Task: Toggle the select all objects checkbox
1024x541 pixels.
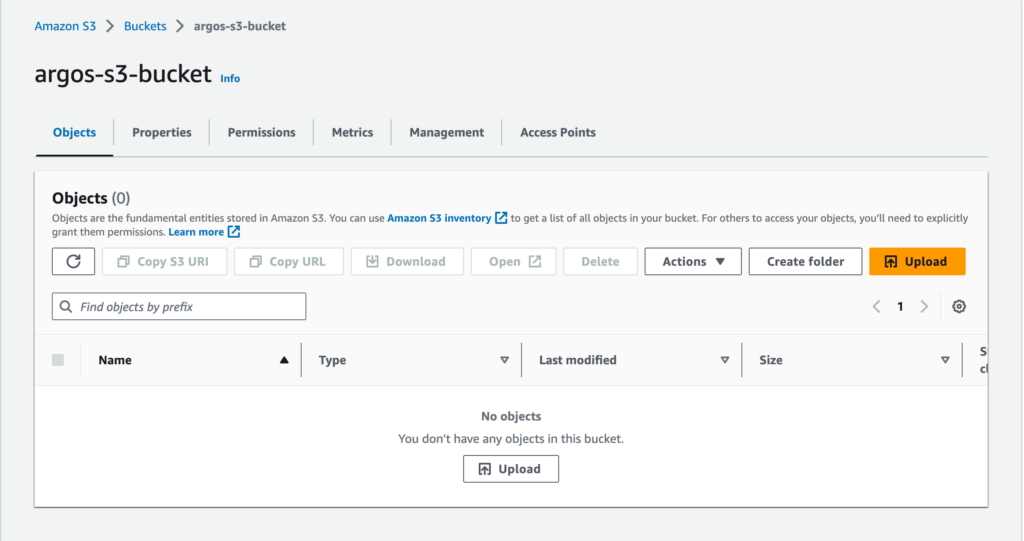Action: [58, 360]
